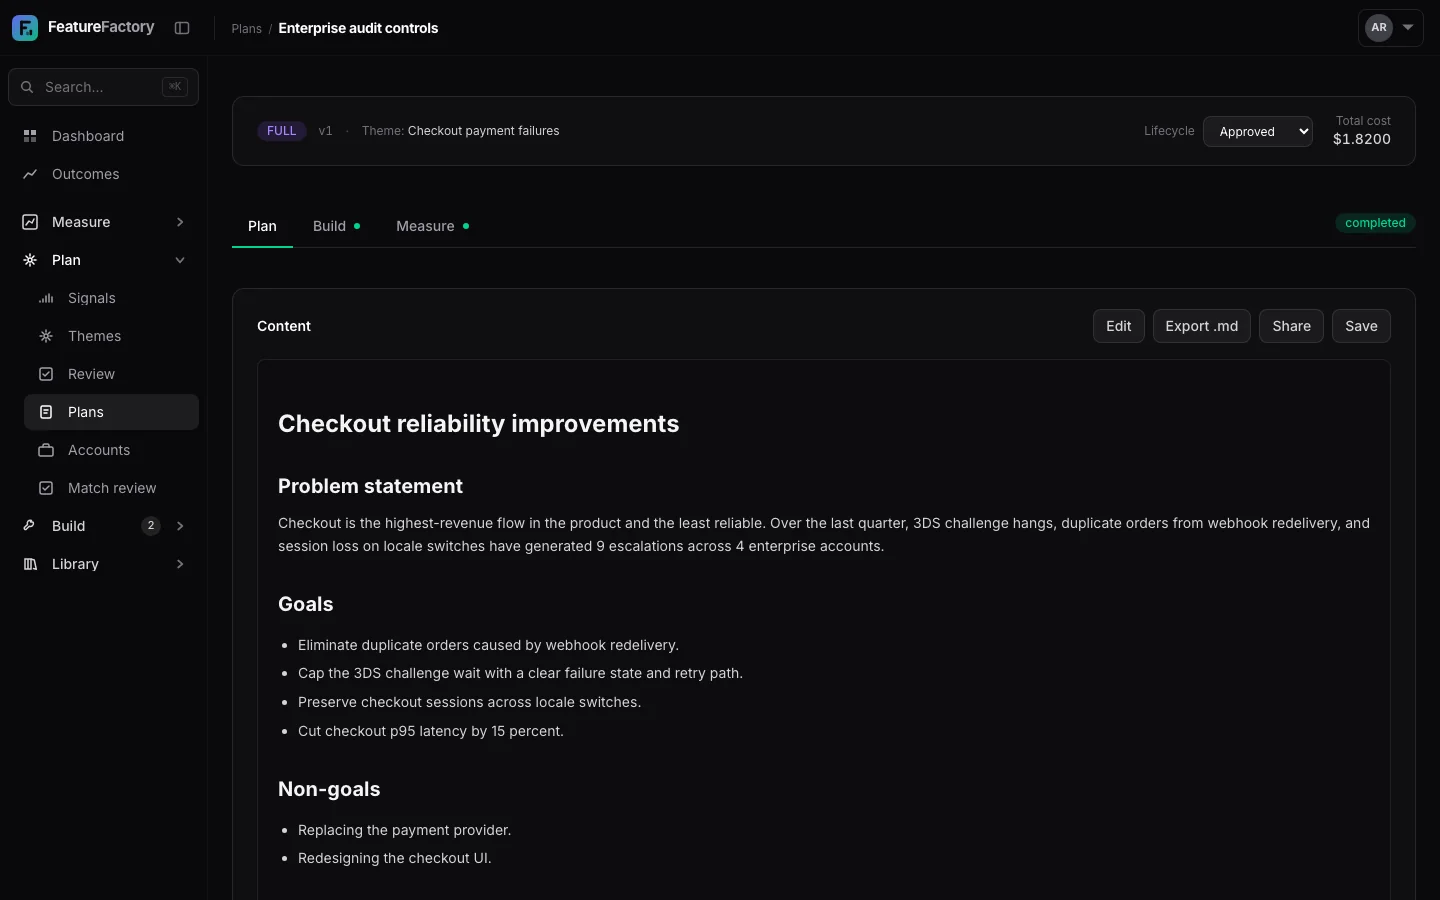This screenshot has width=1440, height=900.
Task: Click the FULL plan type badge
Action: pyautogui.click(x=282, y=131)
